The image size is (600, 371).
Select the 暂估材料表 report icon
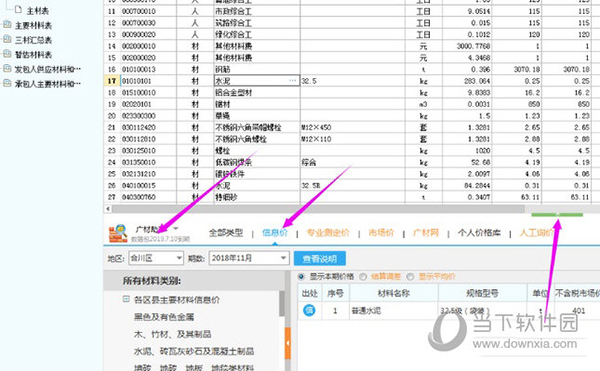(7, 54)
